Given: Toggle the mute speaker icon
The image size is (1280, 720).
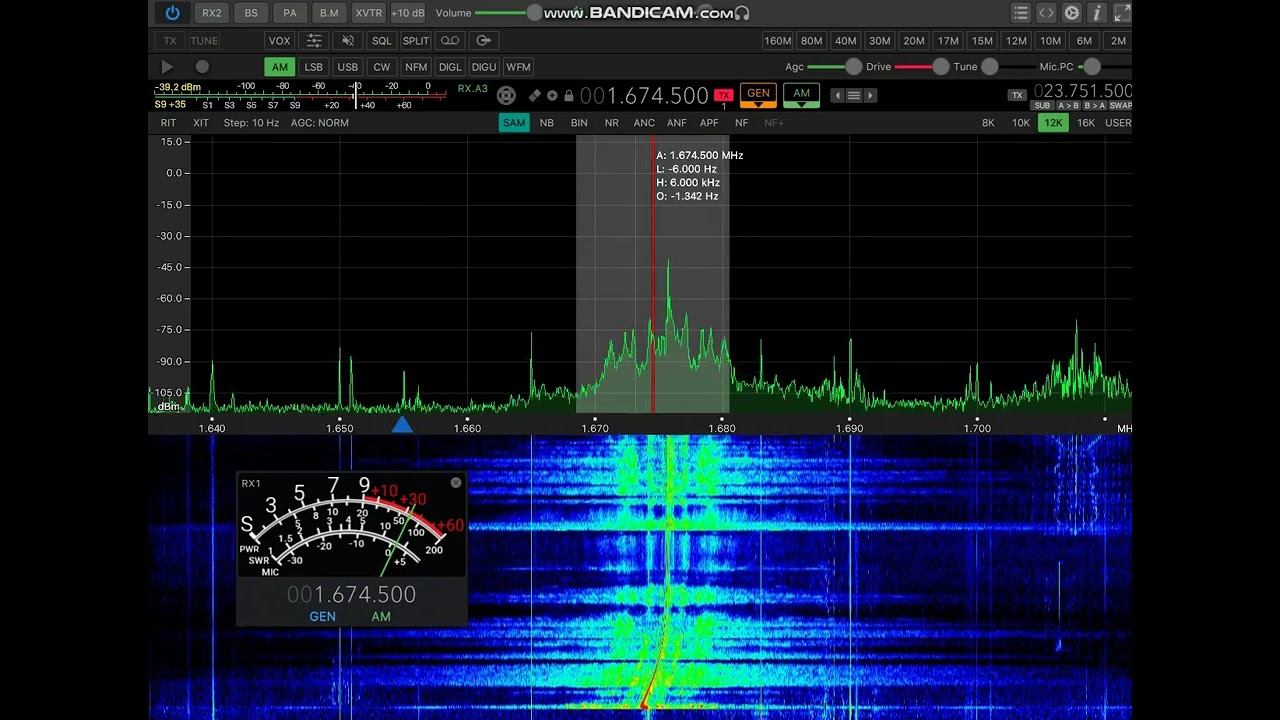Looking at the screenshot, I should tap(348, 41).
